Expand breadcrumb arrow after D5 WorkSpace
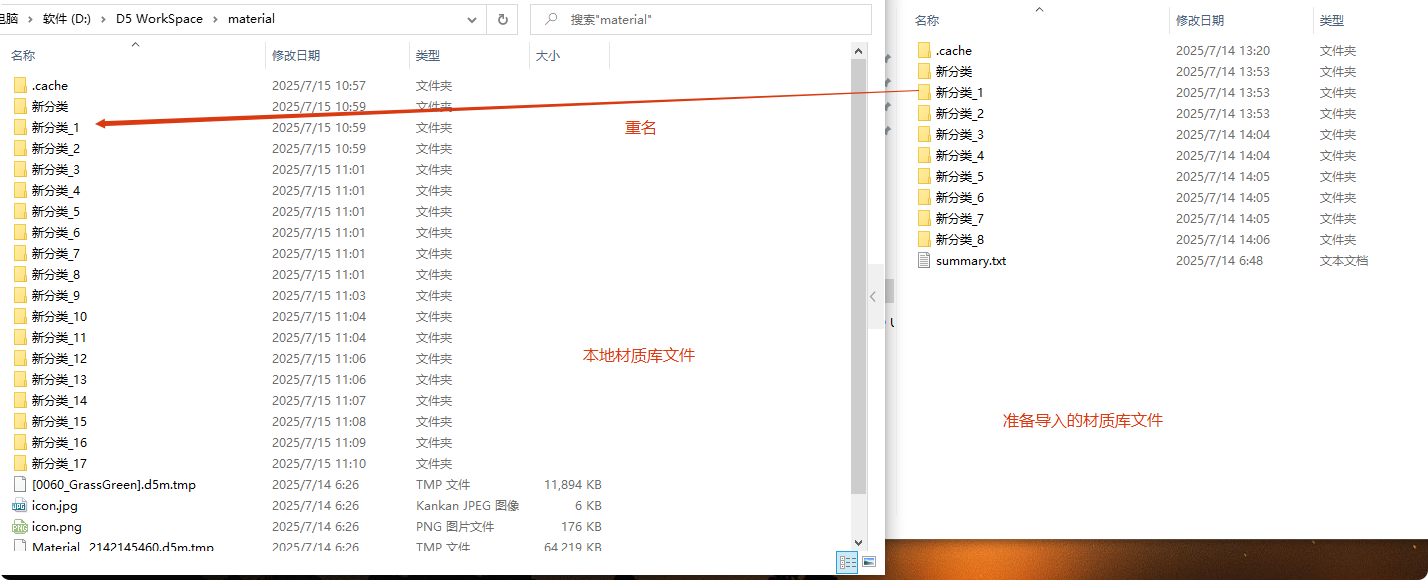The image size is (1428, 580). tap(217, 19)
